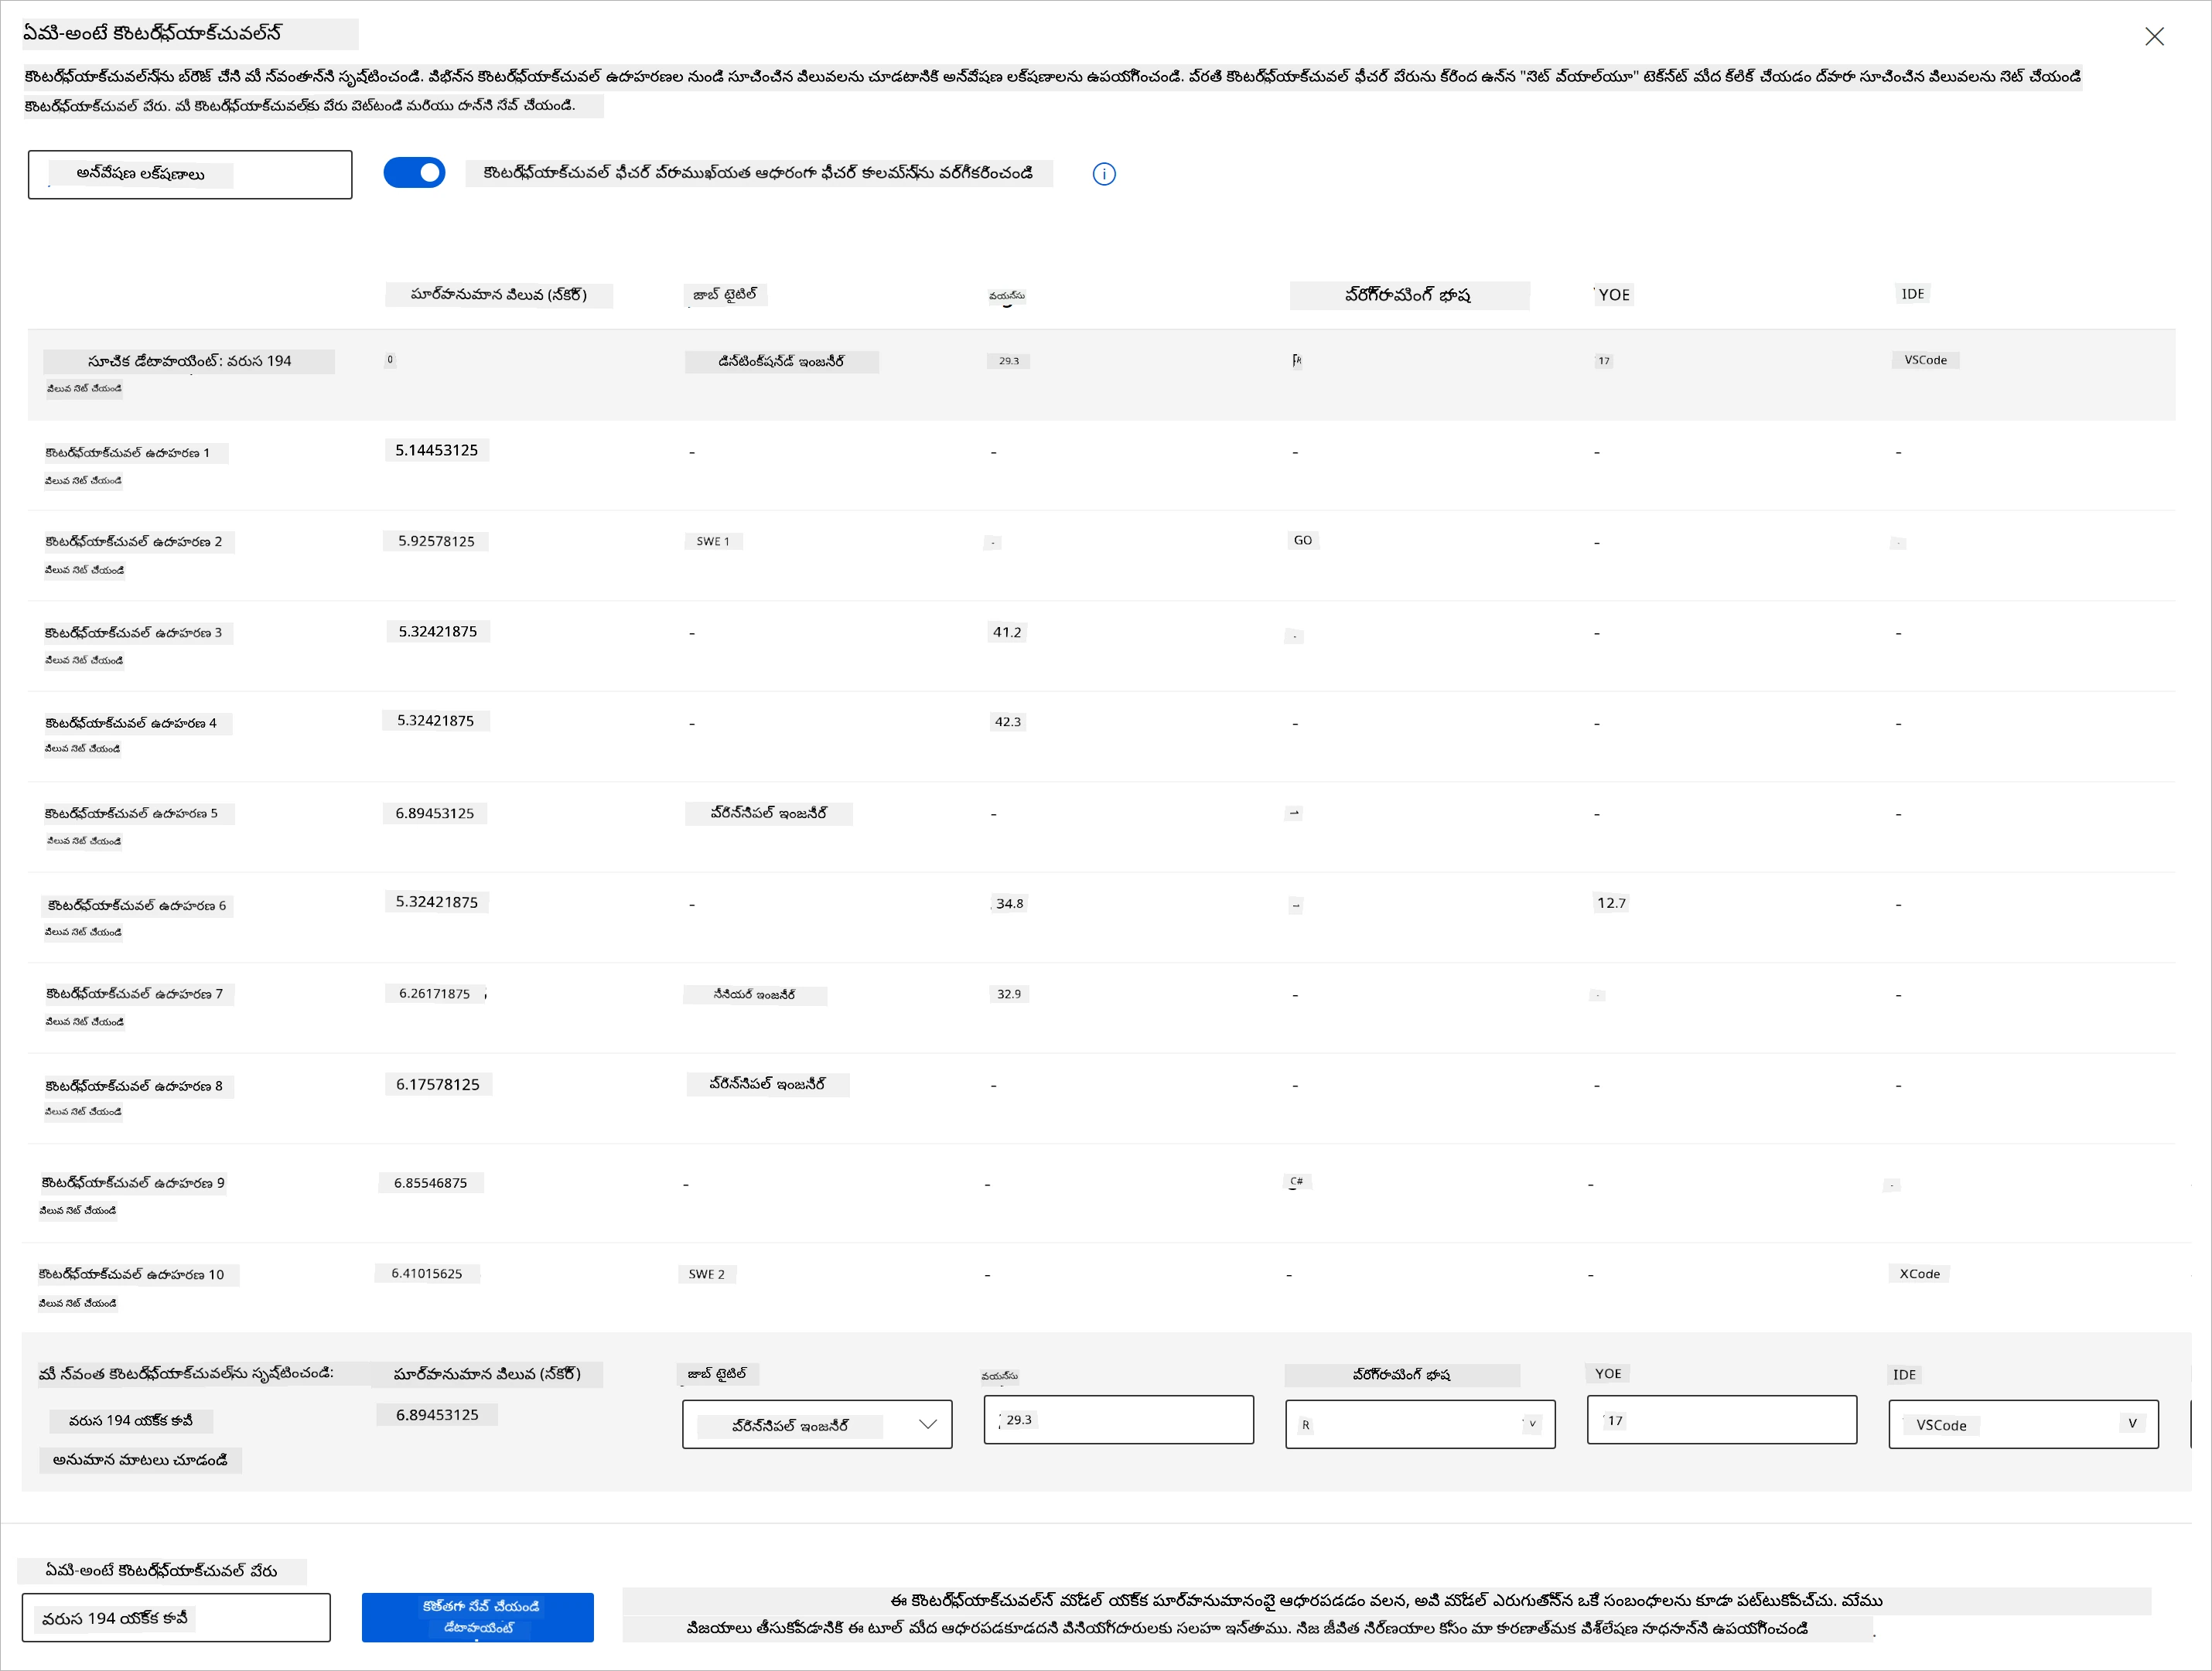This screenshot has height=1671, width=2212.
Task: Click the score value 5.14453125
Action: (x=436, y=451)
